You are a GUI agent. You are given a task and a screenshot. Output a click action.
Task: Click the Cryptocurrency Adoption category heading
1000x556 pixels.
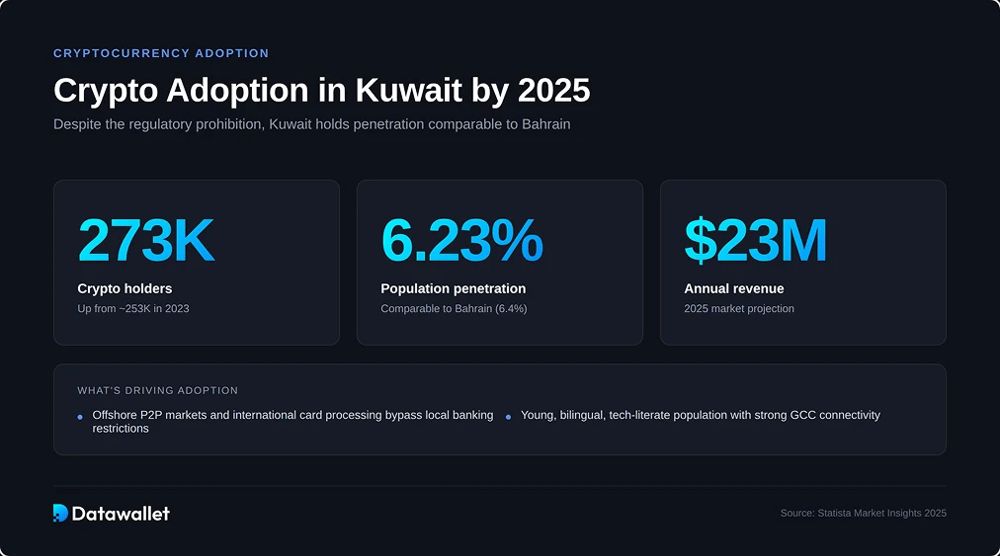pyautogui.click(x=161, y=53)
